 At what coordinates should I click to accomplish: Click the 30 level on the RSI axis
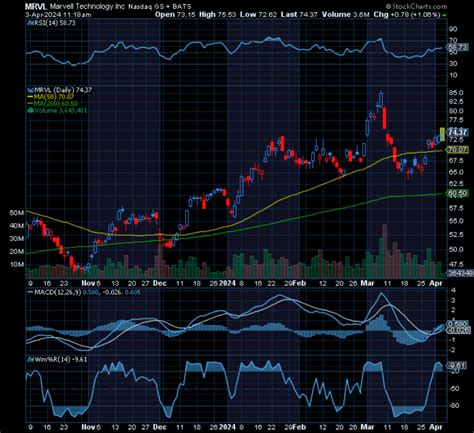453,63
